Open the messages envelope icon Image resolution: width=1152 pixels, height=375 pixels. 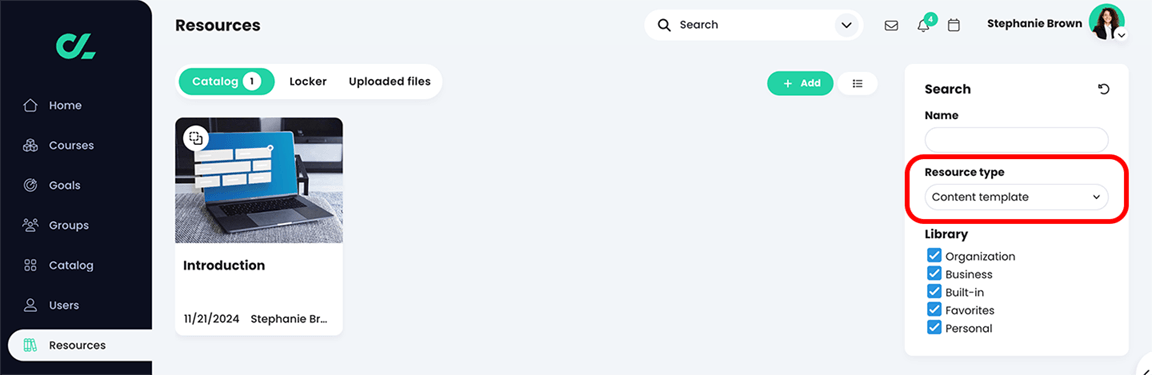click(891, 25)
